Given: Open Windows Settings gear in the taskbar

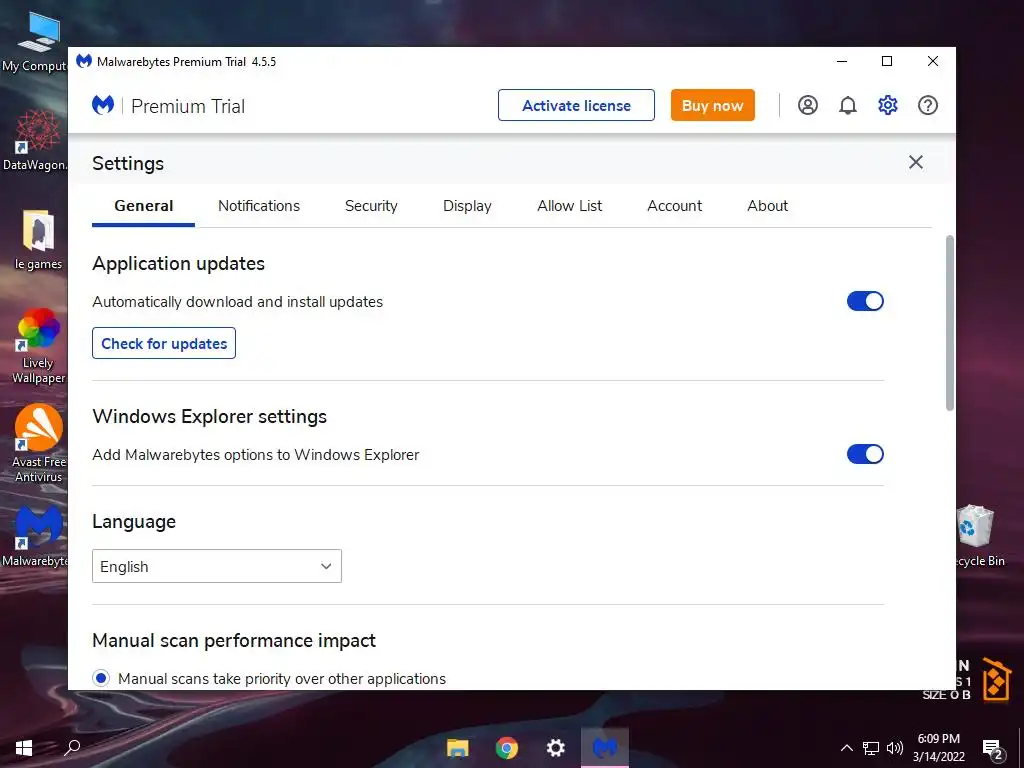Looking at the screenshot, I should 555,748.
